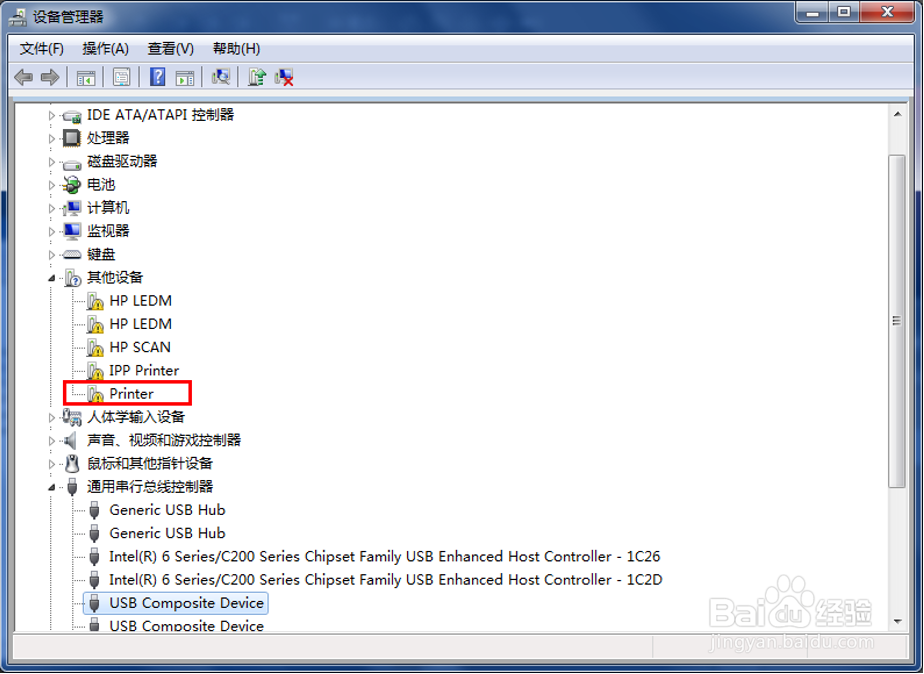924x674 pixels.
Task: Expand the 磁盘驱动器 node
Action: pos(51,162)
